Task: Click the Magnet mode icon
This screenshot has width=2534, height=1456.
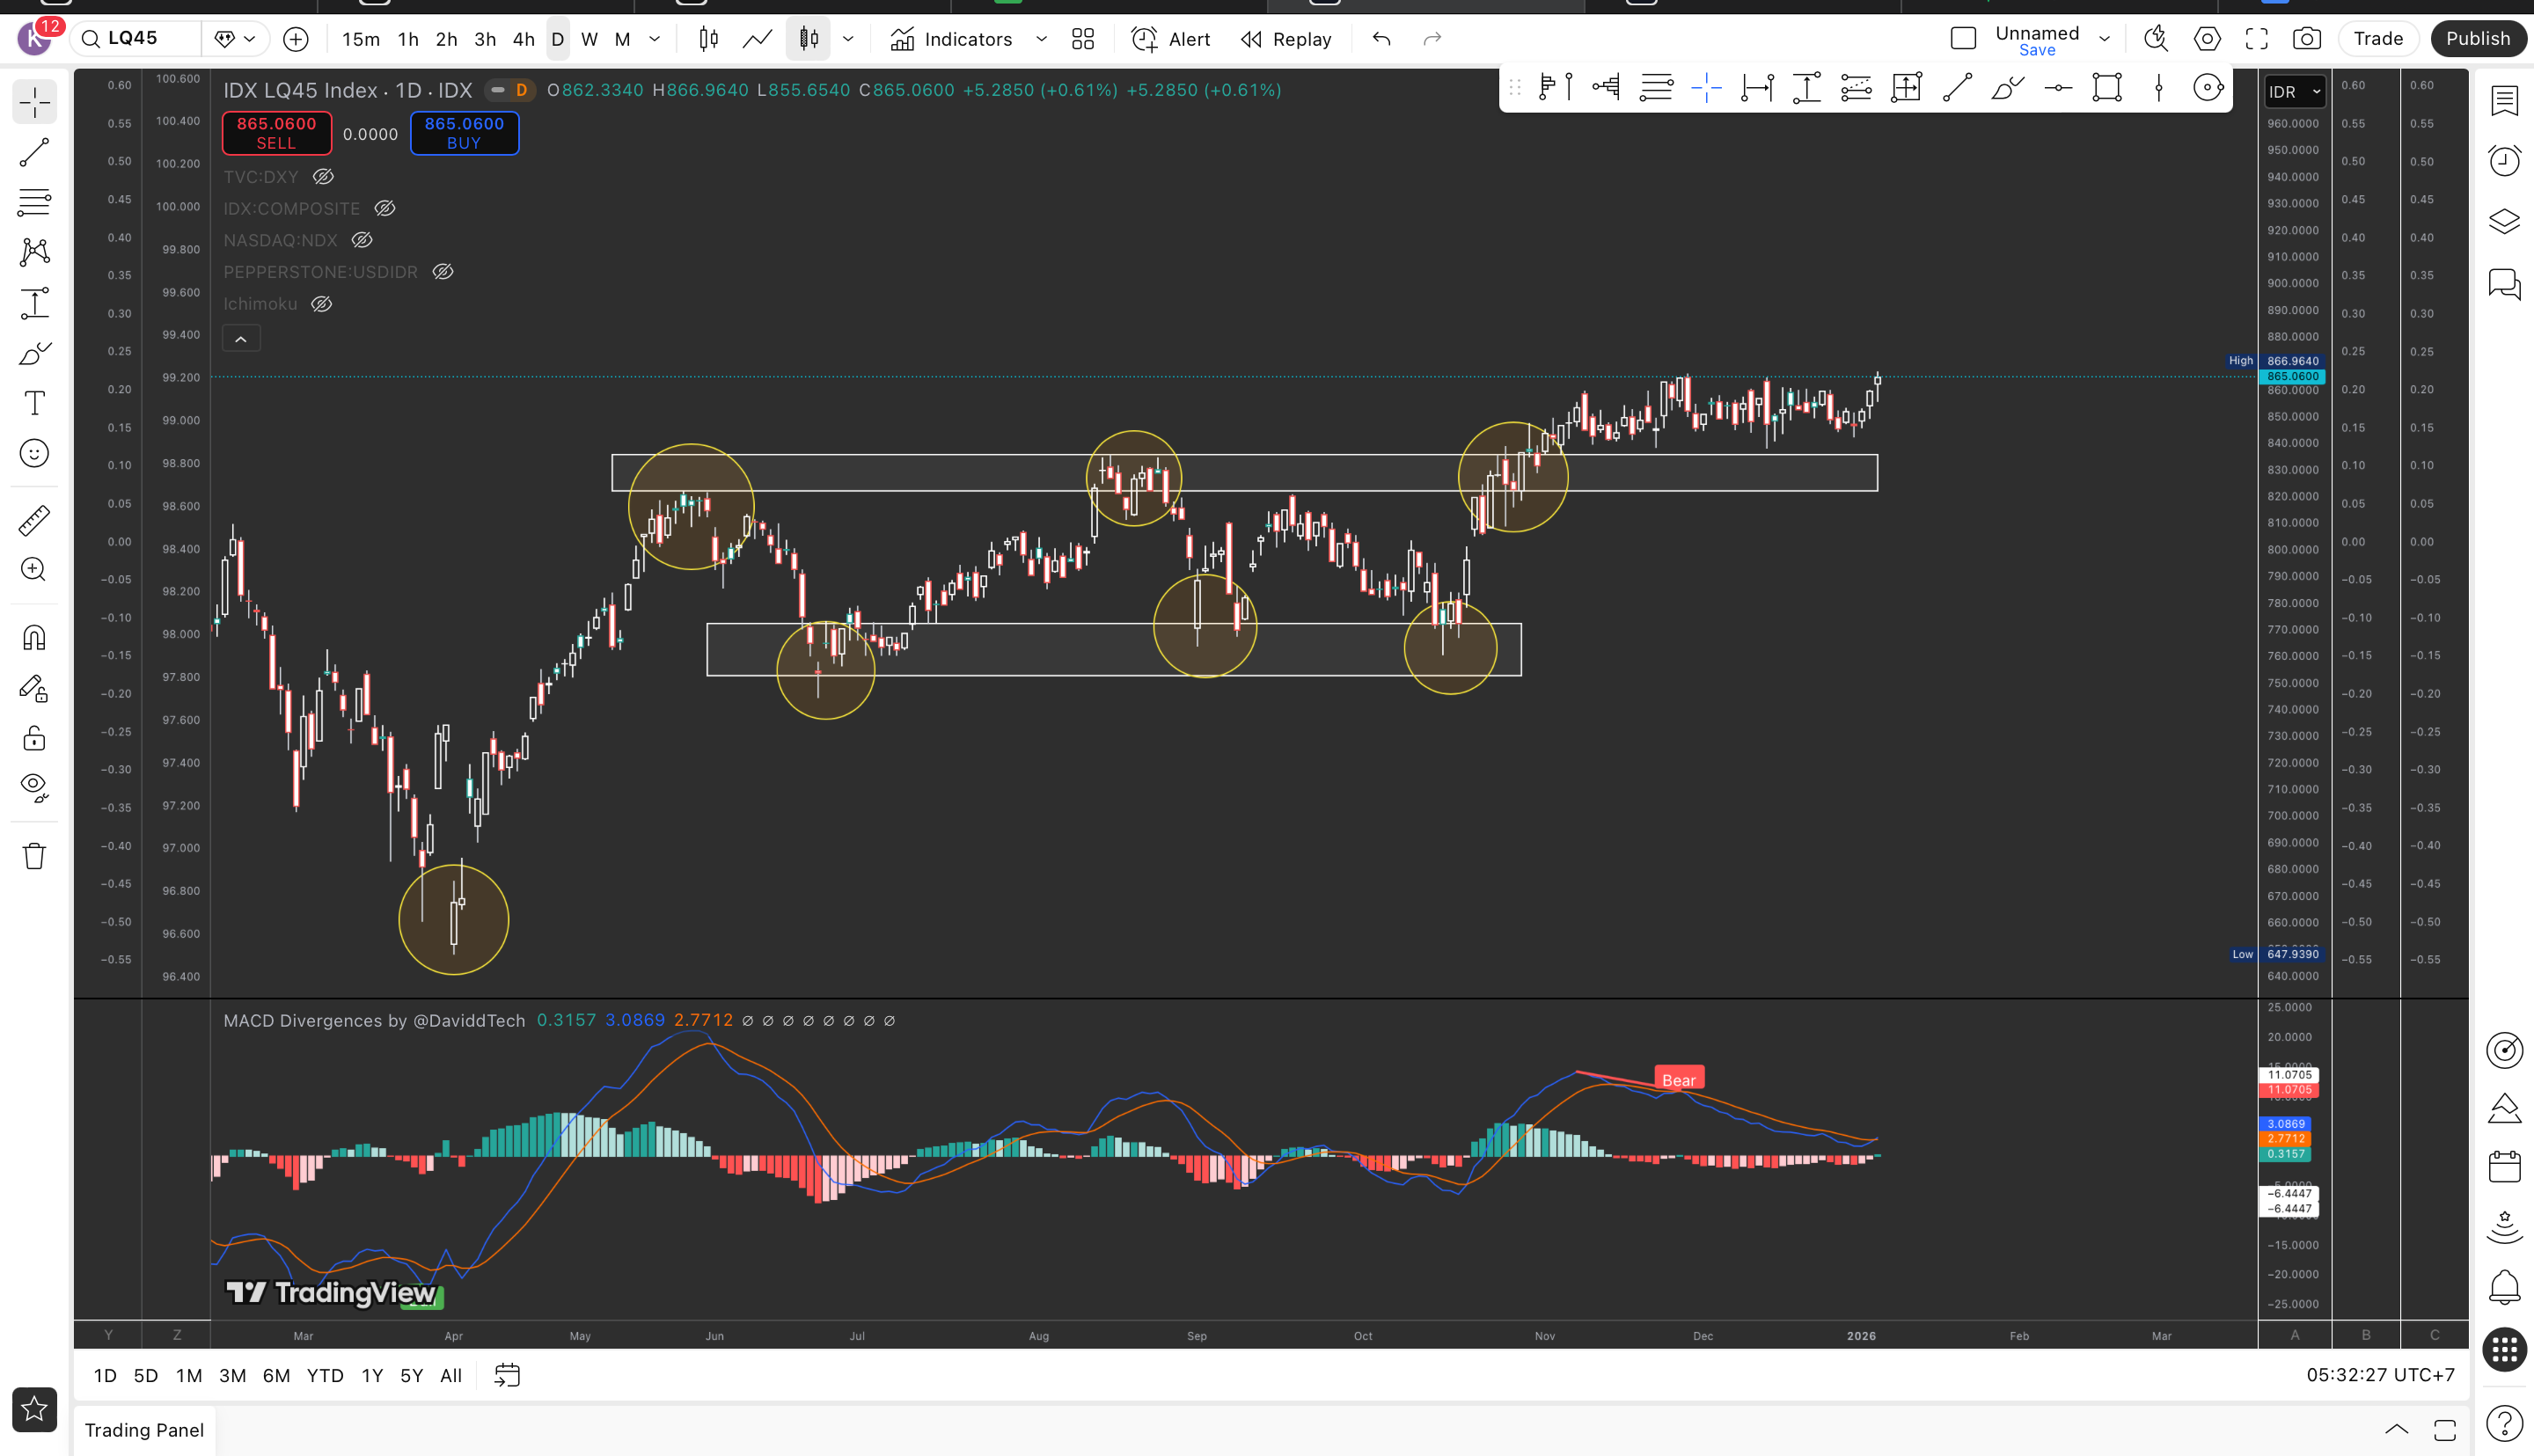Action: pyautogui.click(x=34, y=638)
